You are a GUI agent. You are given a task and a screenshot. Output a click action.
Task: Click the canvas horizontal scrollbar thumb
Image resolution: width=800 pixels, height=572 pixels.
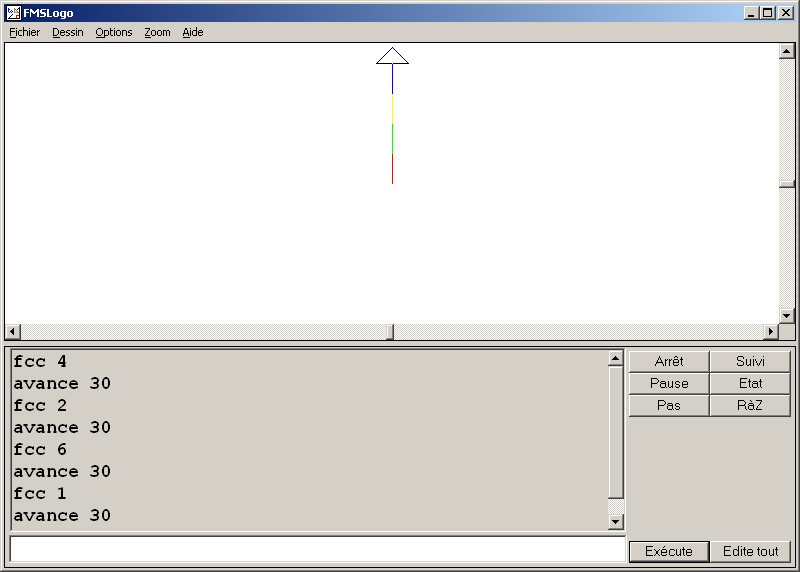pyautogui.click(x=390, y=332)
